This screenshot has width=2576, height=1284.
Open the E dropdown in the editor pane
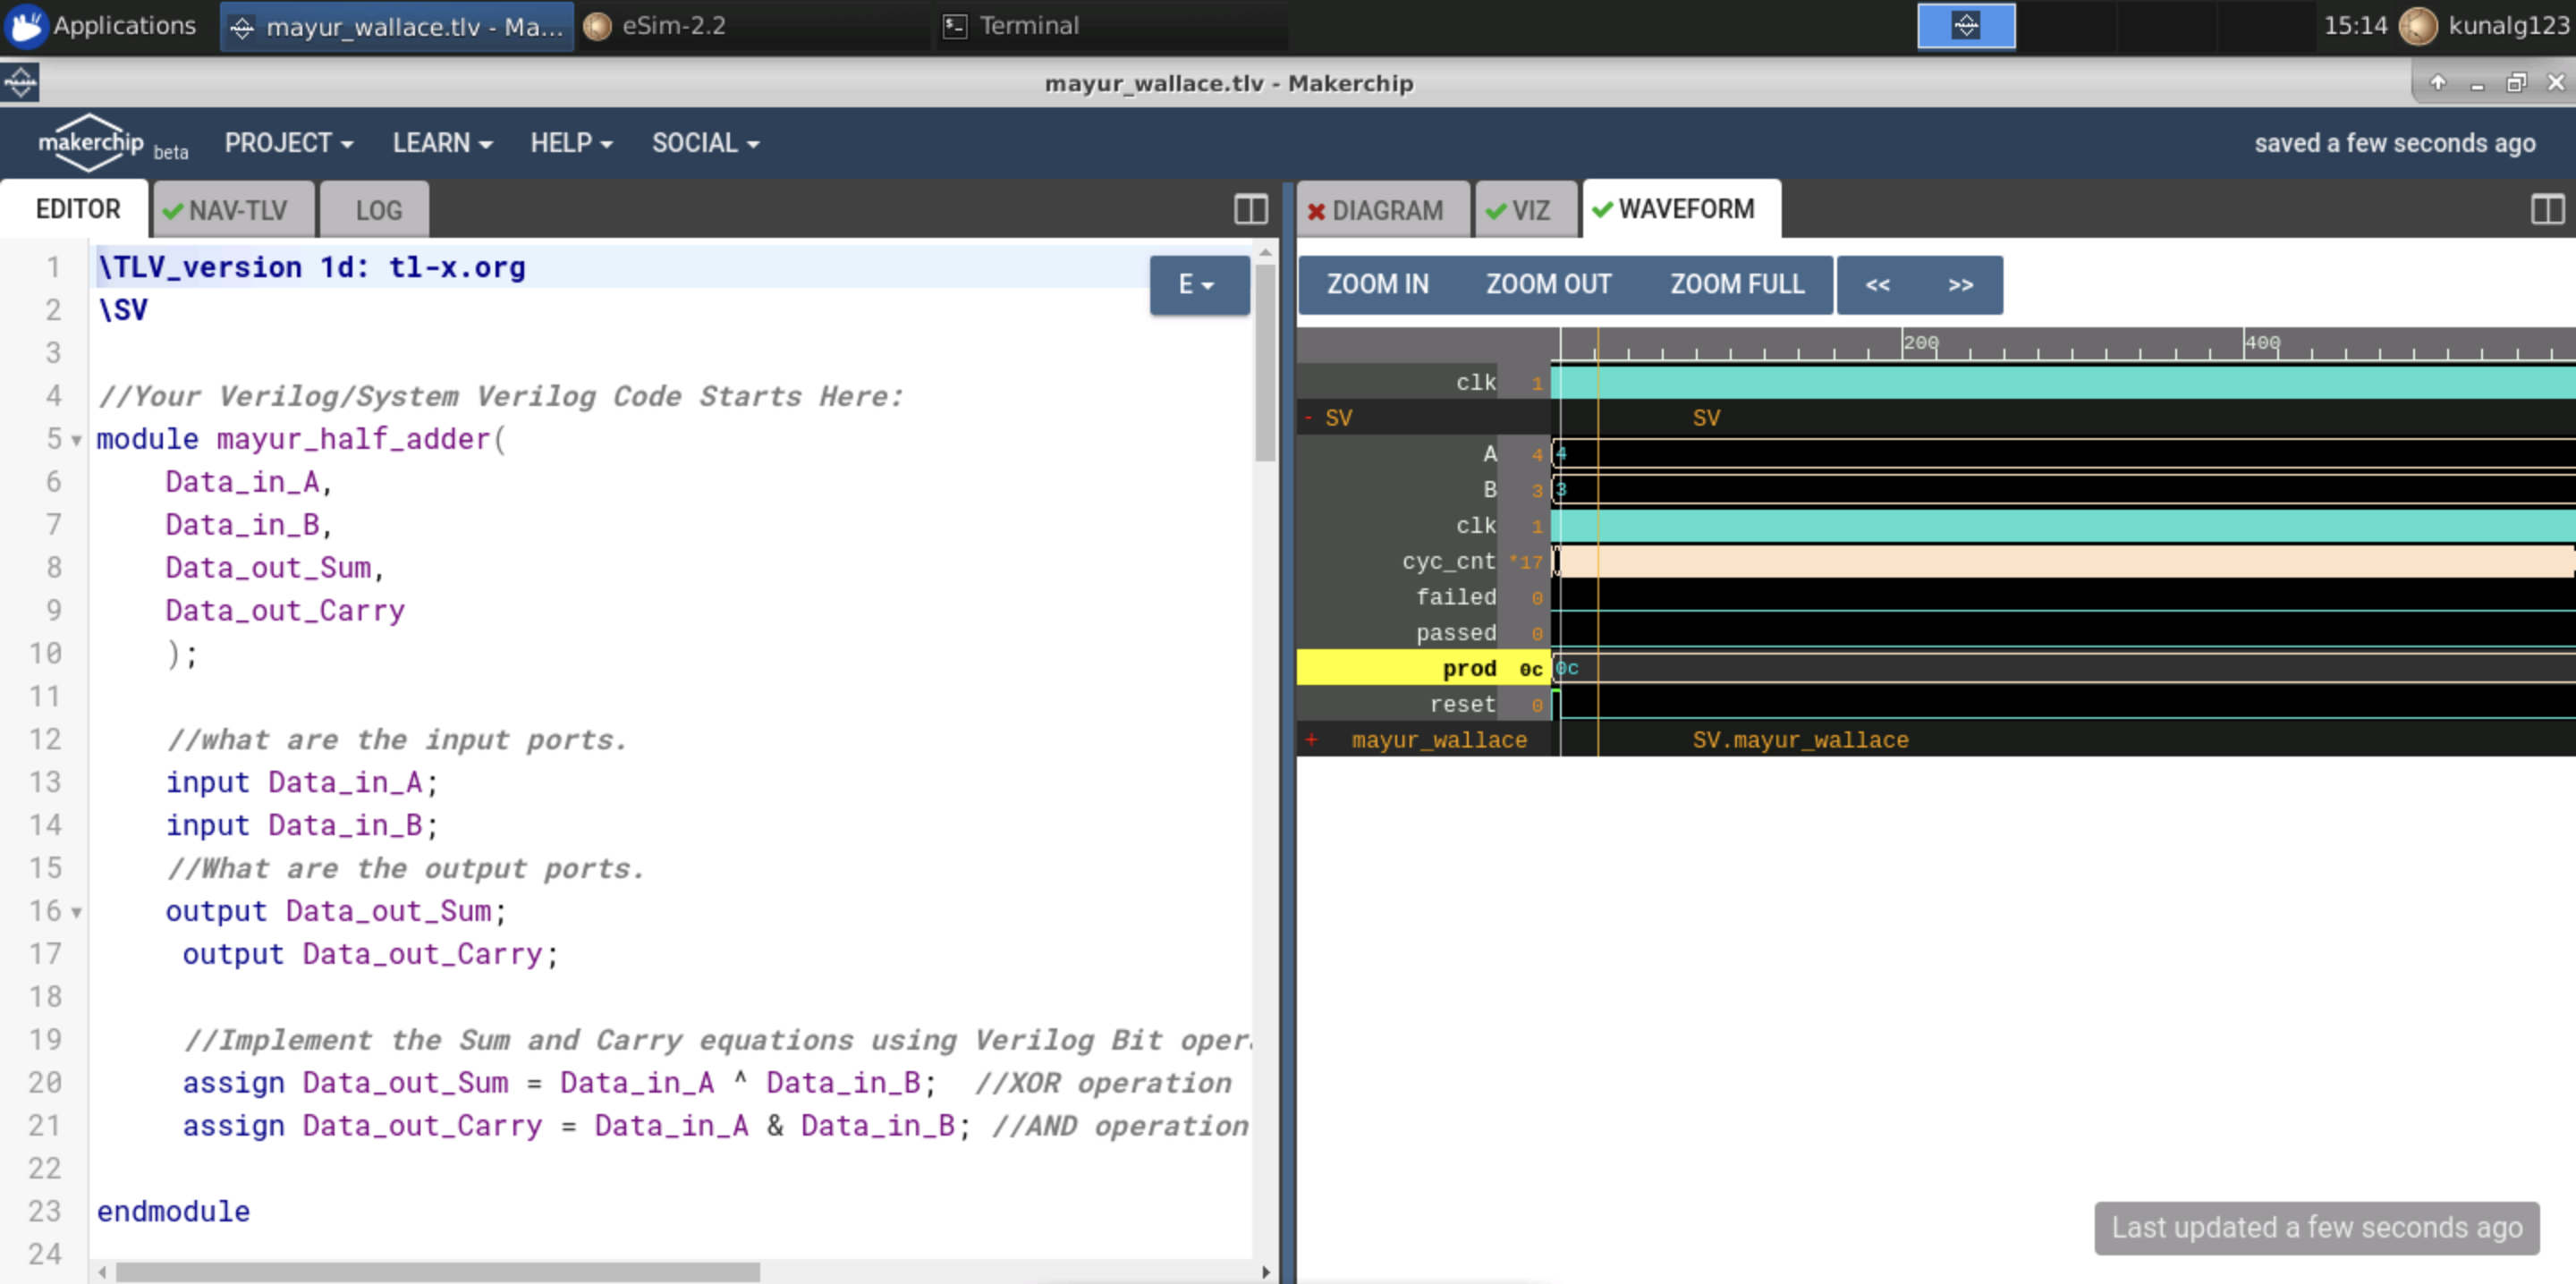[x=1198, y=285]
